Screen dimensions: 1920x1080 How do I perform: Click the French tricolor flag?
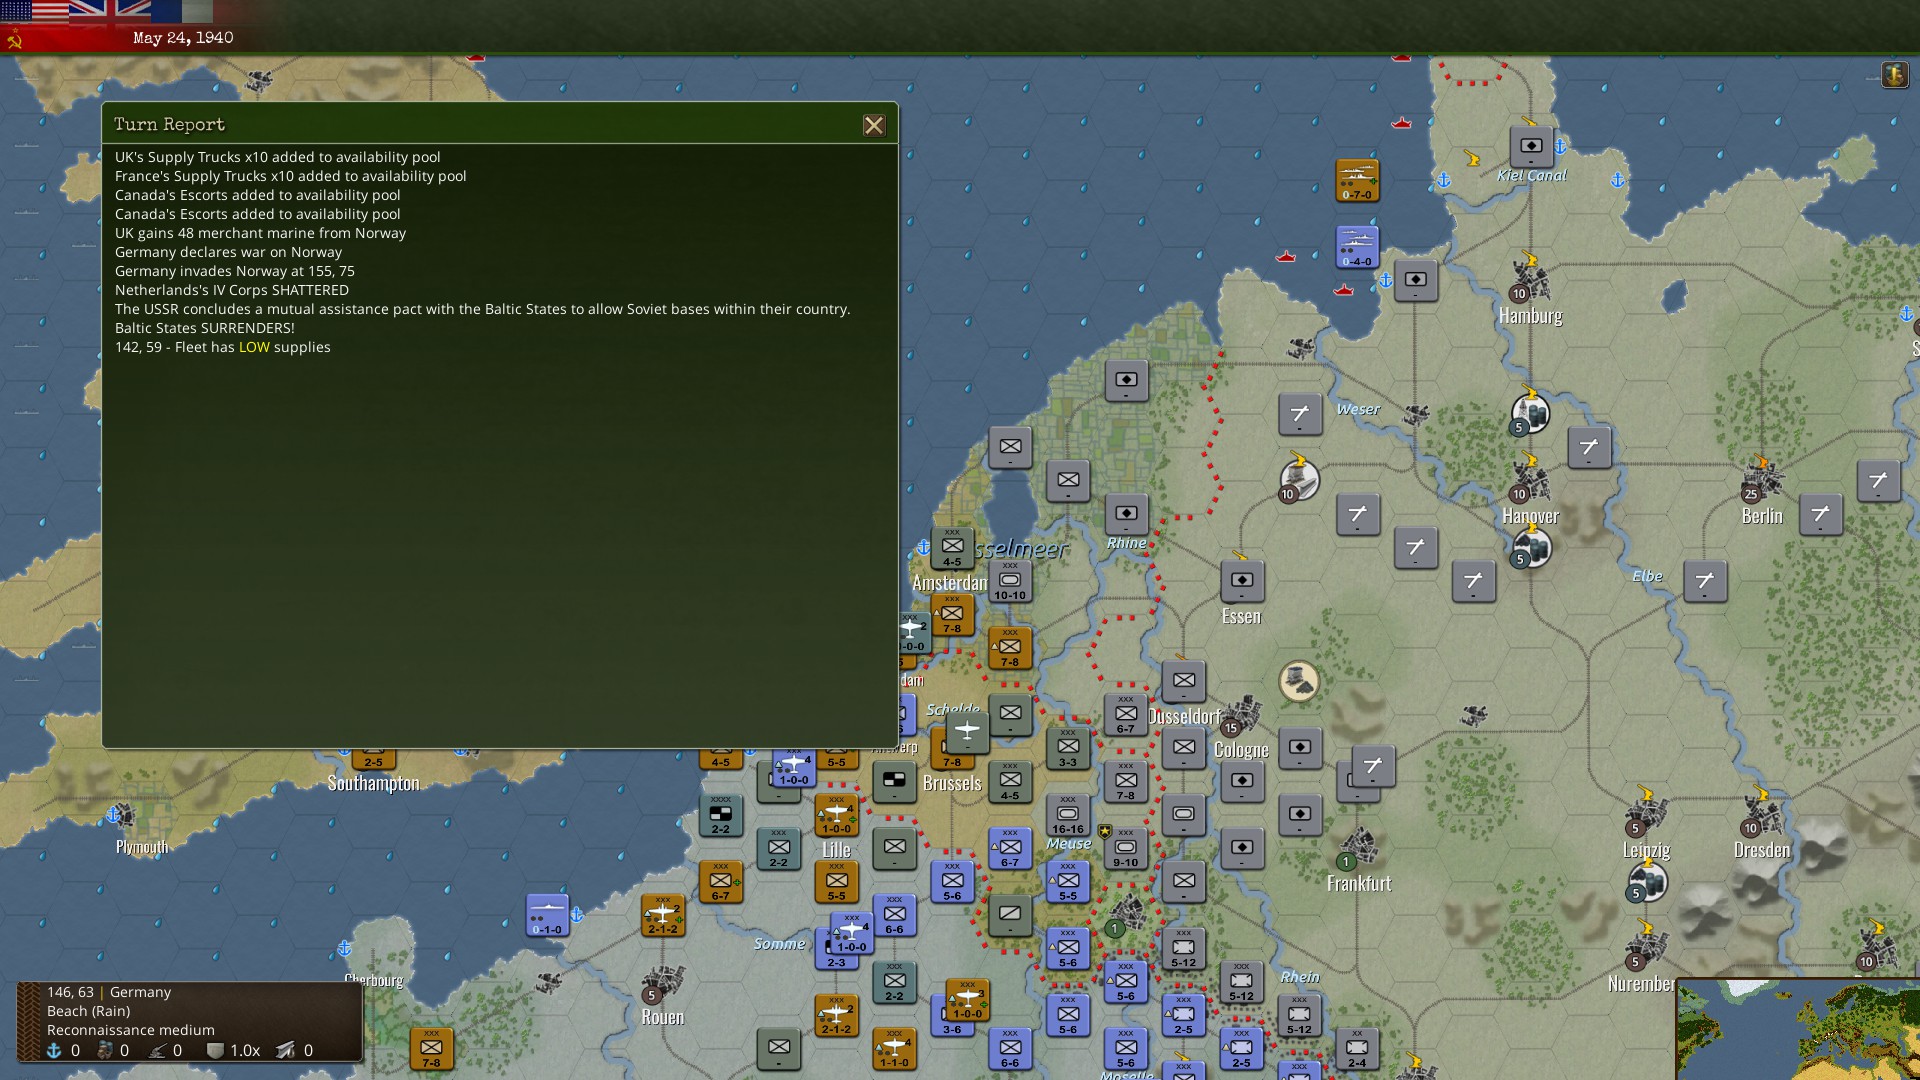tap(183, 11)
